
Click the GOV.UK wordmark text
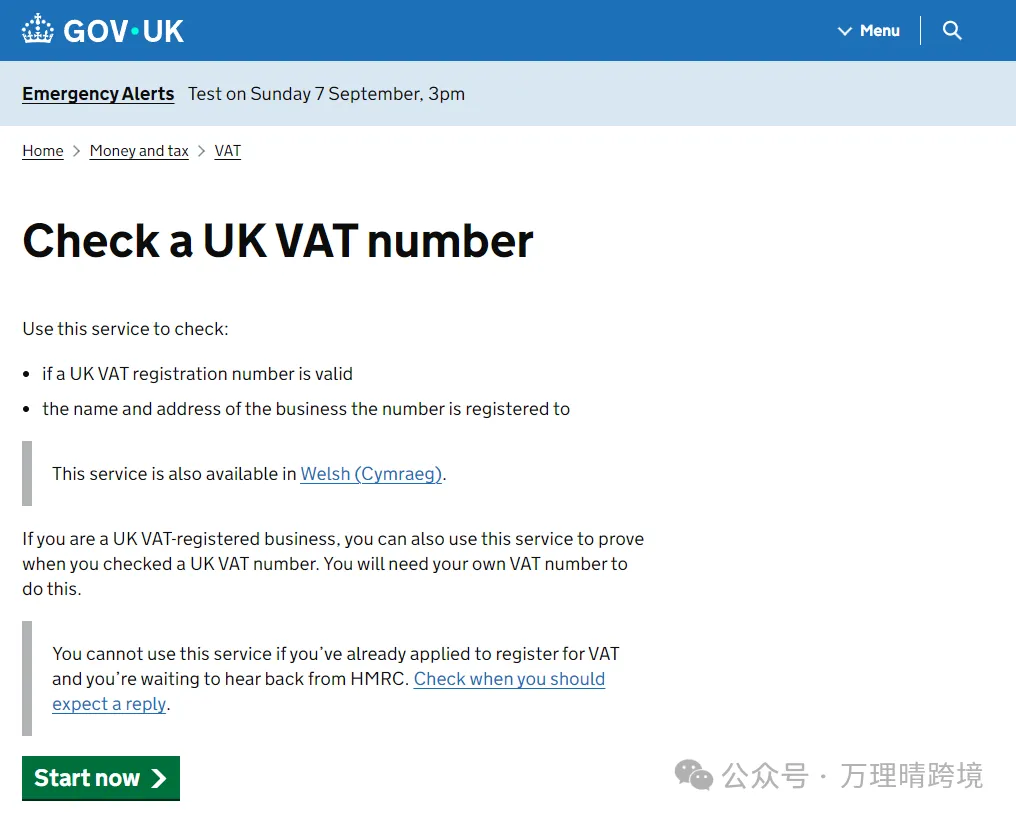click(x=124, y=31)
